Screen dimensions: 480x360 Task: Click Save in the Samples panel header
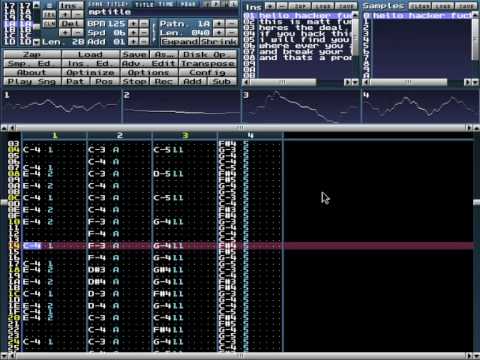pyautogui.click(x=466, y=6)
